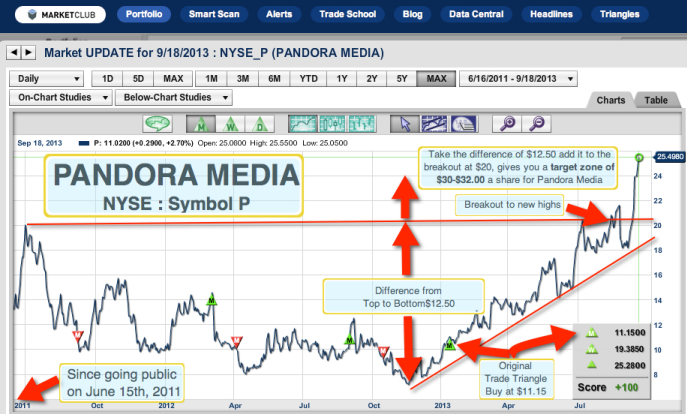Toggle the weekly W trade triangle button
Viewport: 687px width, 414px height.
click(230, 124)
